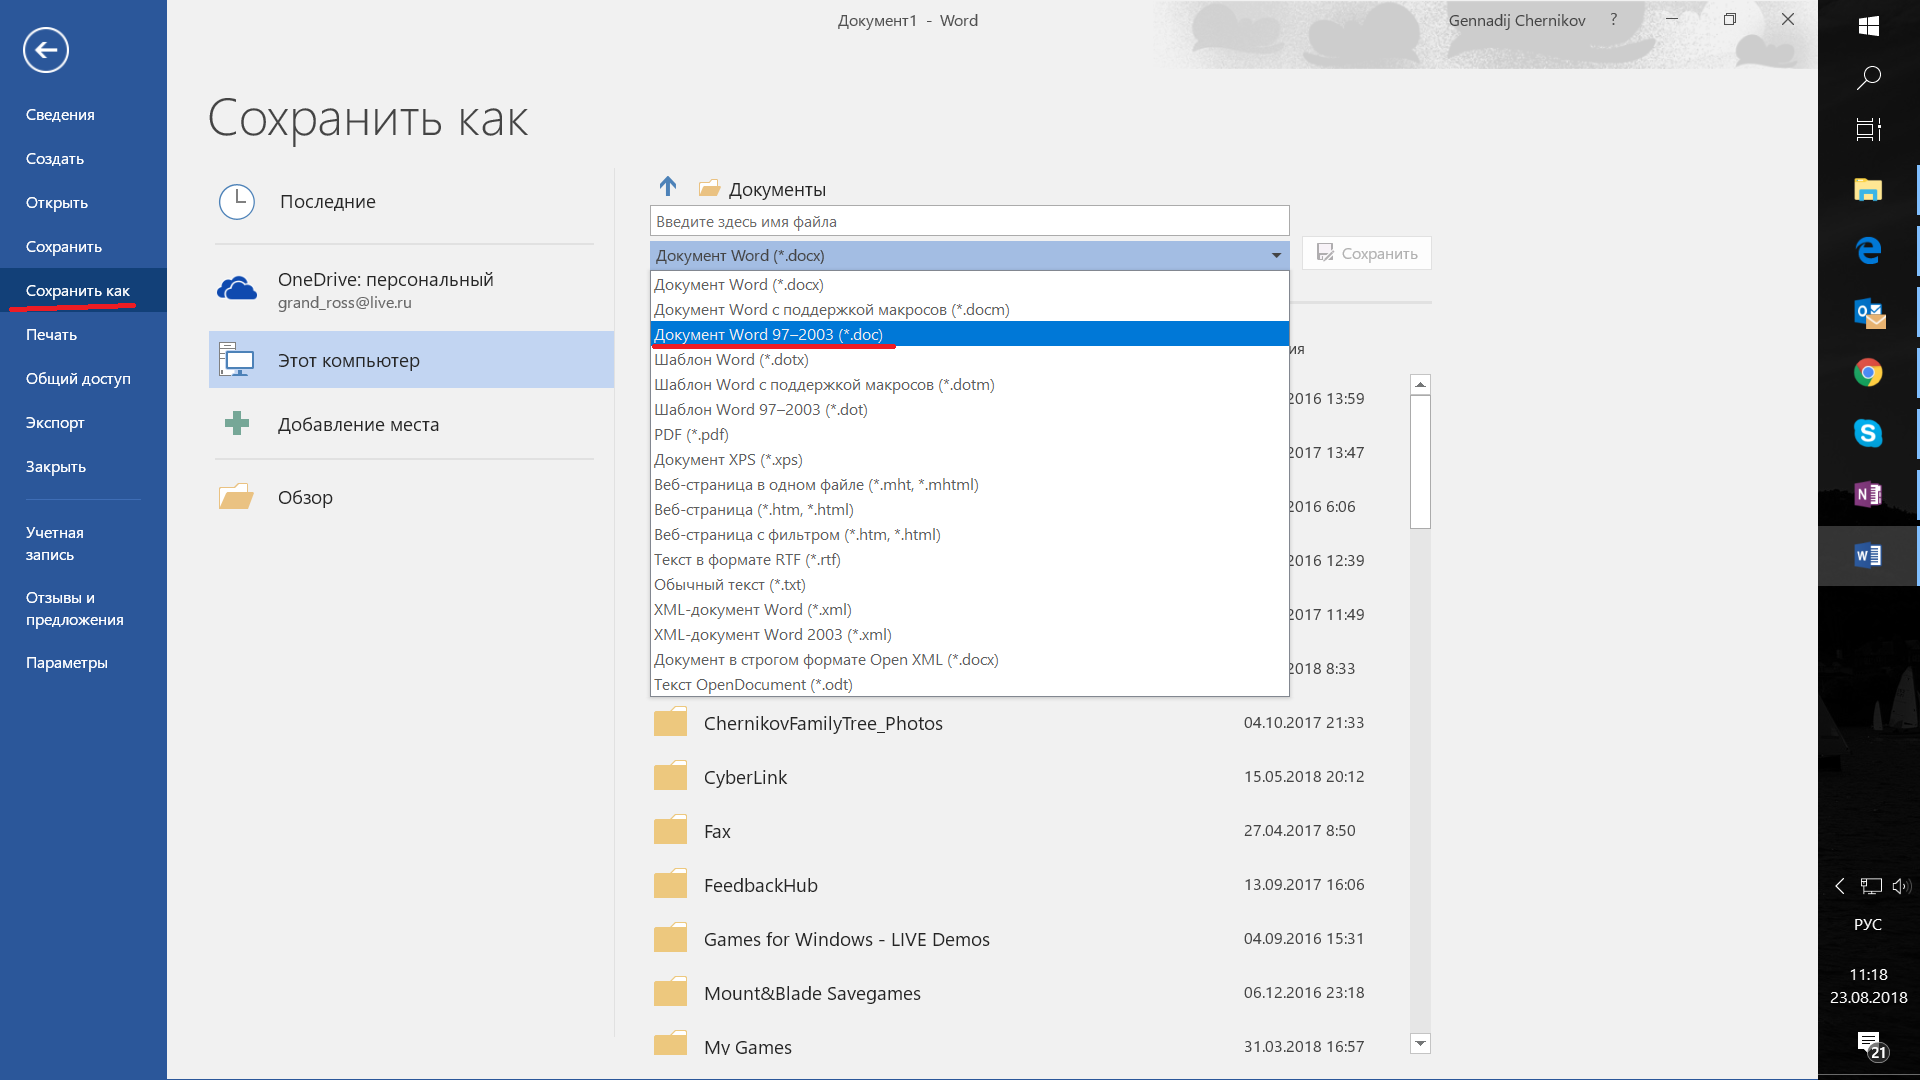The height and width of the screenshot is (1080, 1920).
Task: Open the Общий доступ menu item
Action: point(83,378)
